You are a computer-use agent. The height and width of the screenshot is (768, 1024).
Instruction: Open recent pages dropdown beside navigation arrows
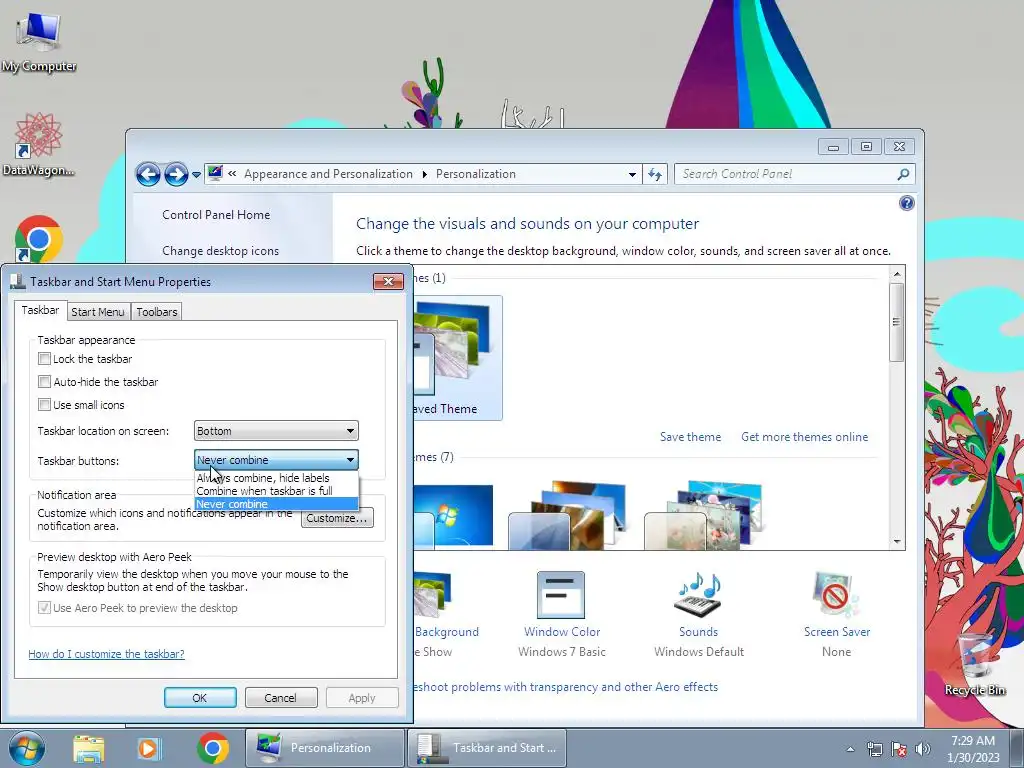click(x=196, y=175)
